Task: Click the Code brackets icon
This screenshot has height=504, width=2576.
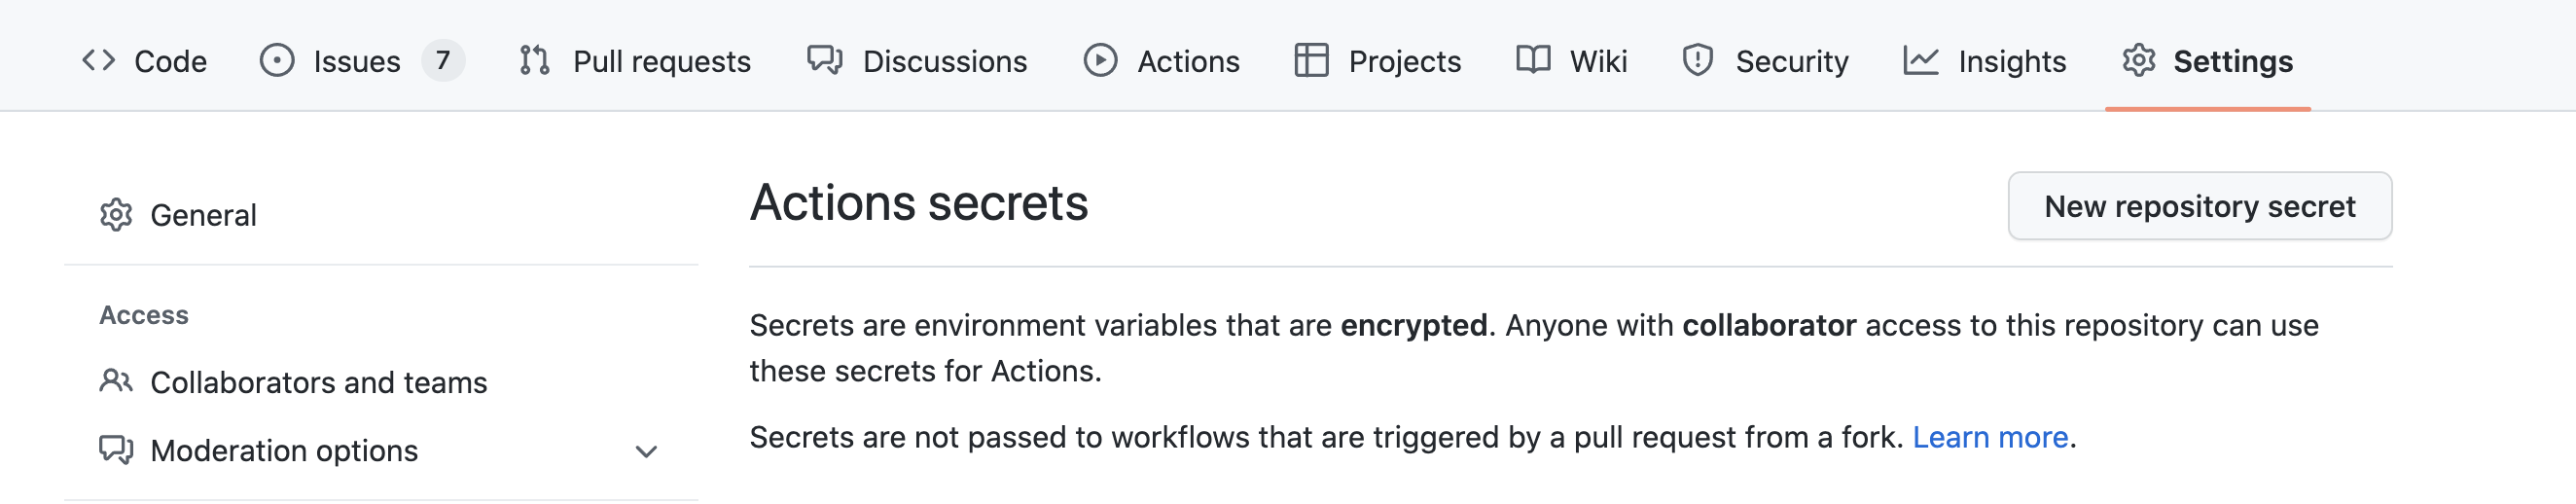Action: point(98,61)
